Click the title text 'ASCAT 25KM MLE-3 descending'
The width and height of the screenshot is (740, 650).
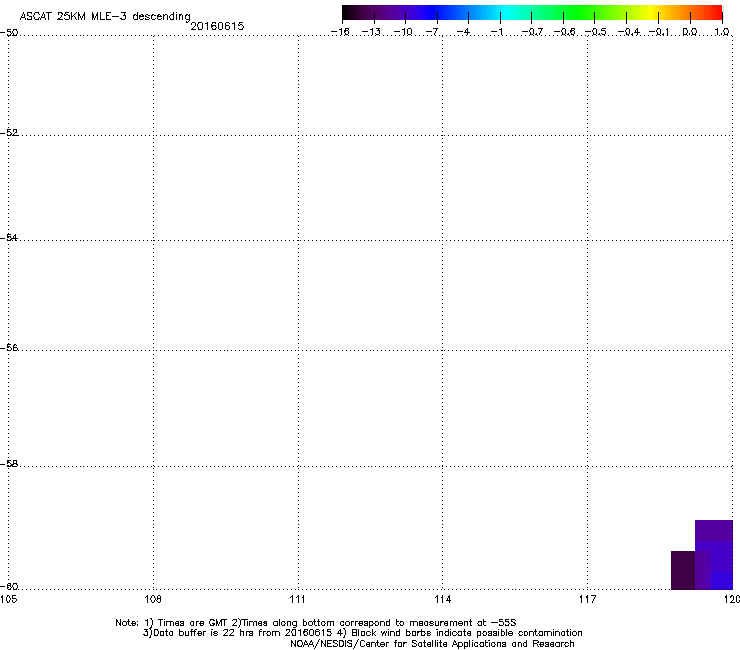[105, 17]
